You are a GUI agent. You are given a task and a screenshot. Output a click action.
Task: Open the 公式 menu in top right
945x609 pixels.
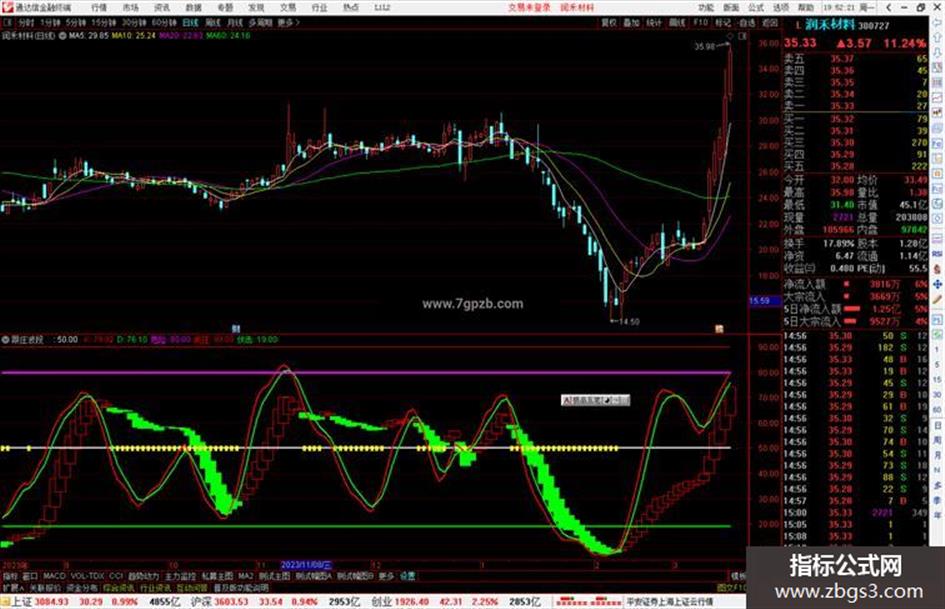coord(756,7)
